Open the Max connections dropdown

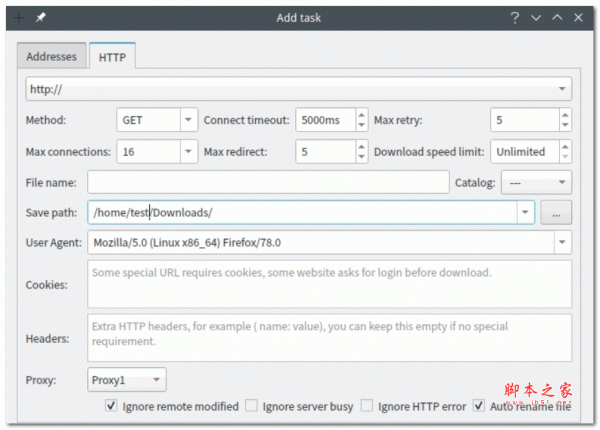point(188,151)
